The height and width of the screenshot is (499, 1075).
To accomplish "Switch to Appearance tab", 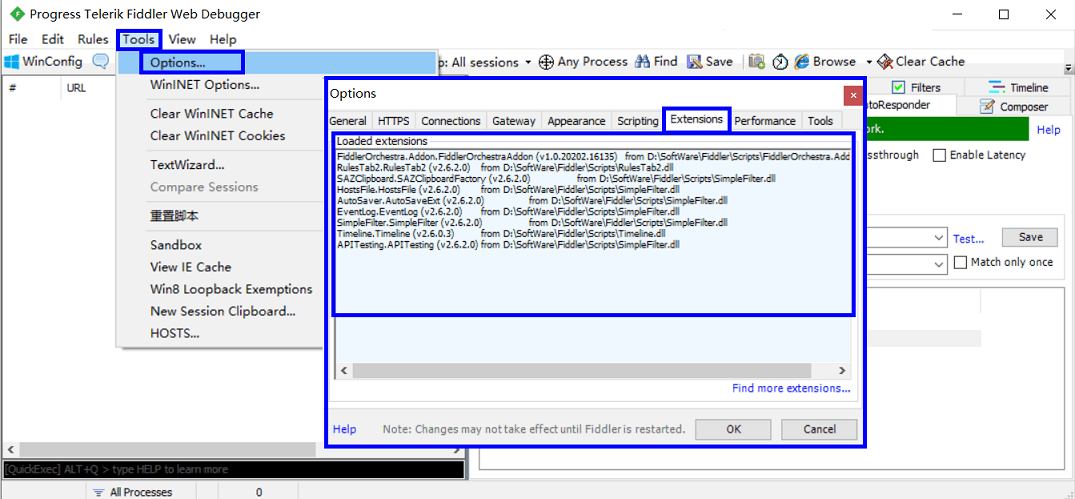I will coord(576,121).
